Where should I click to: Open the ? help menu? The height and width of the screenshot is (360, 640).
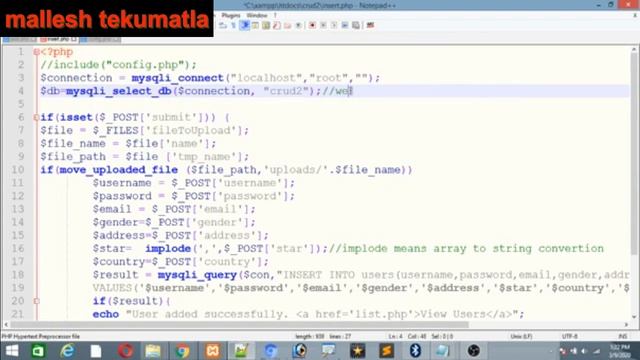pos(275,15)
